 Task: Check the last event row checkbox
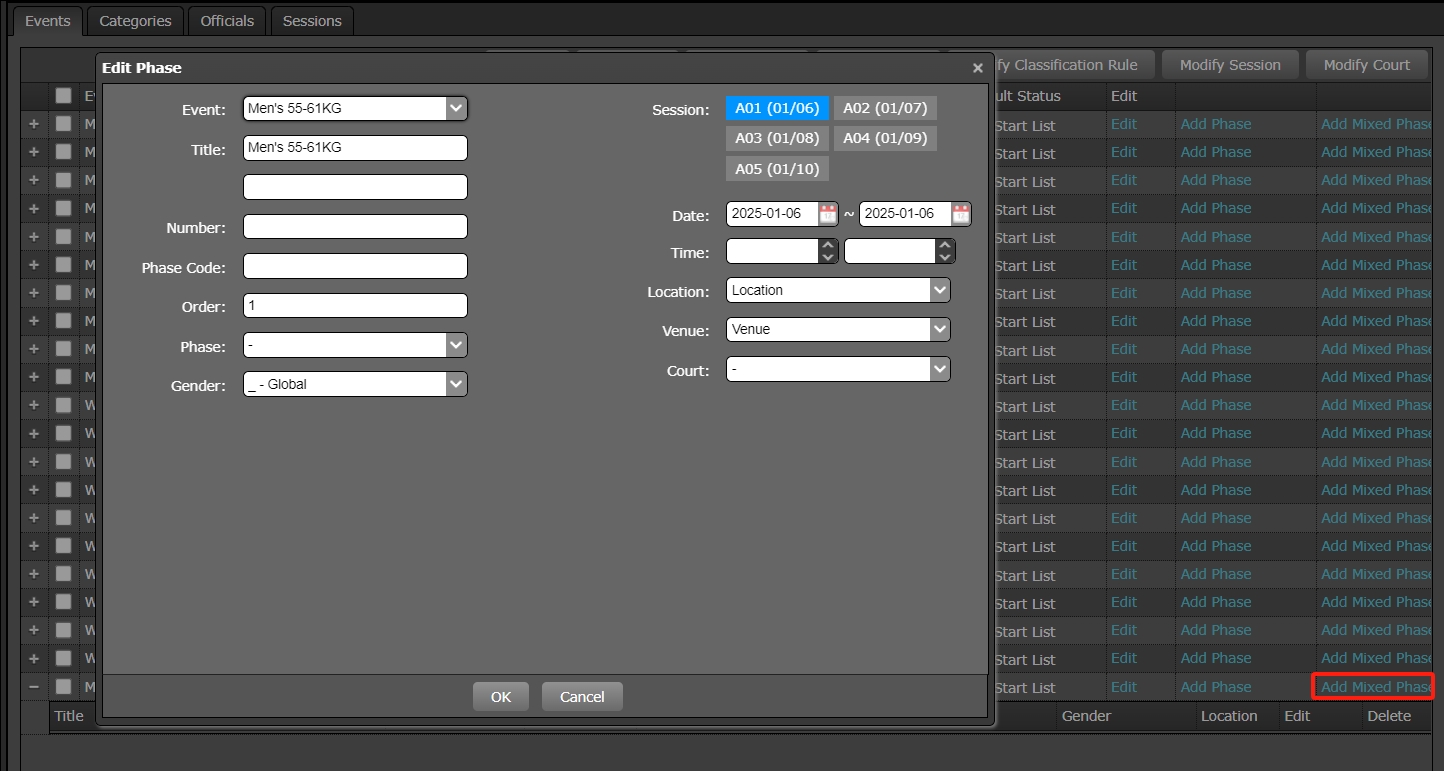[x=64, y=687]
